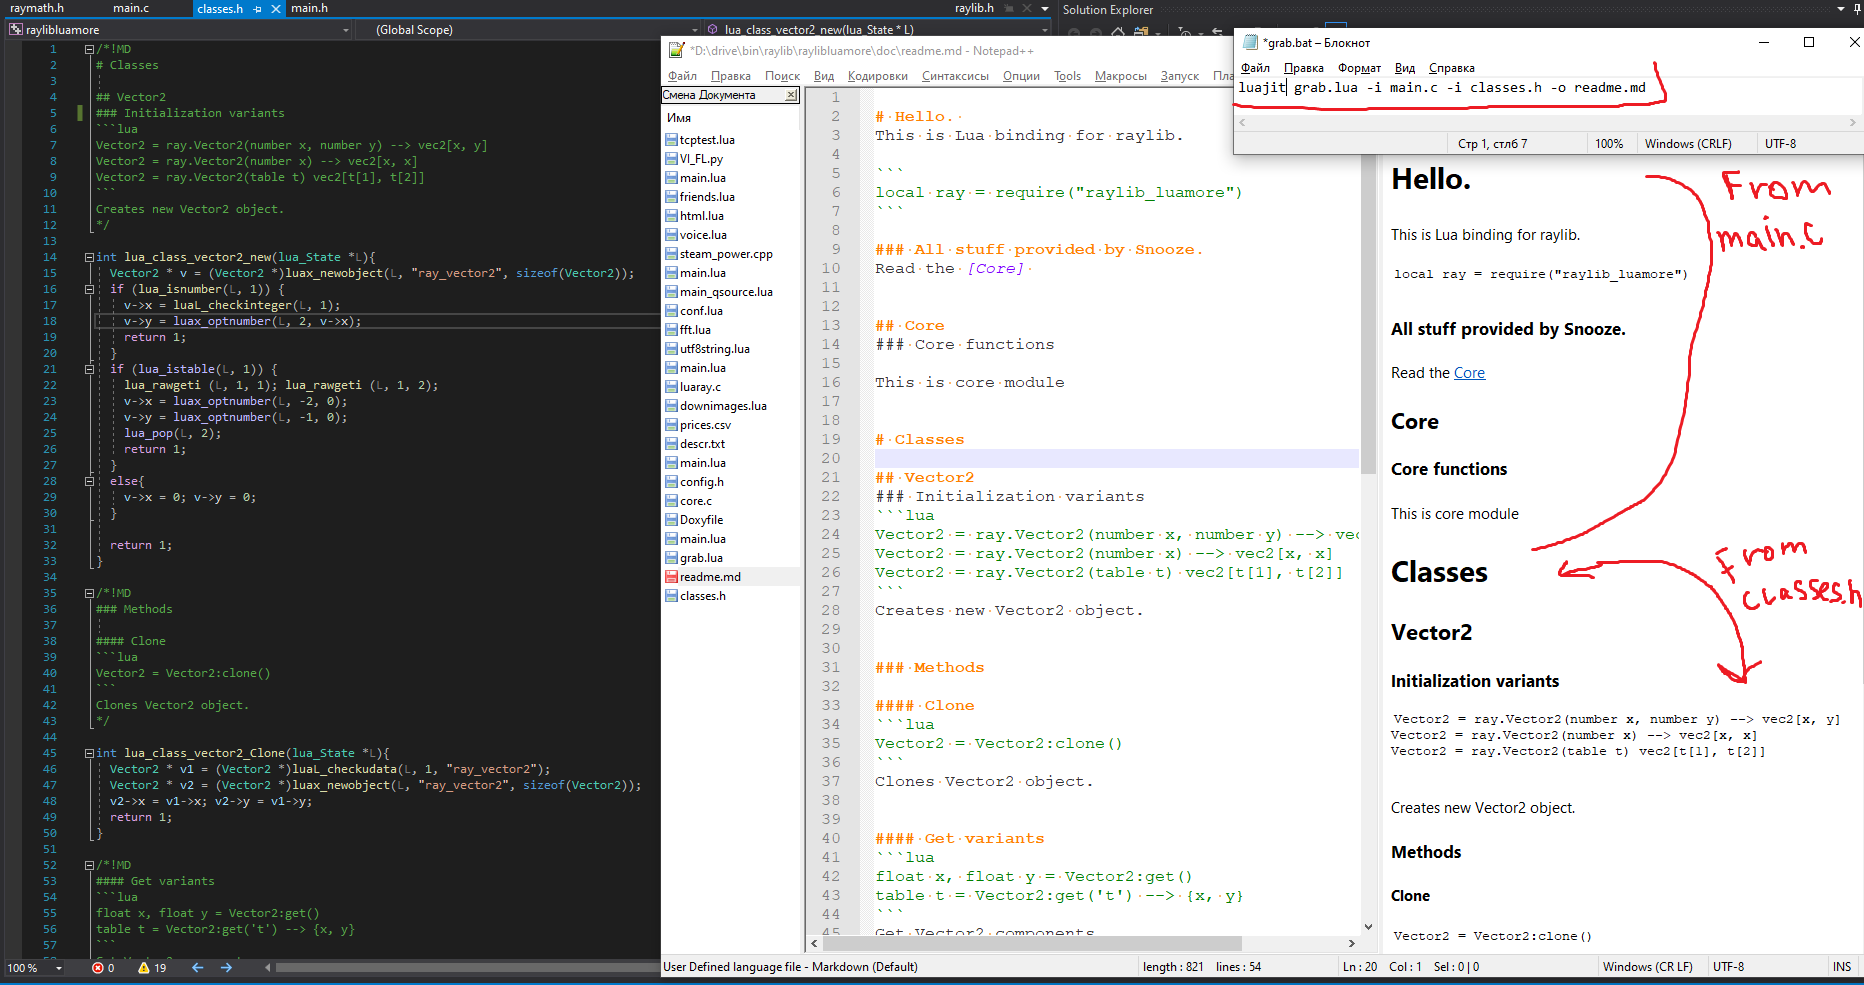The height and width of the screenshot is (985, 1864).
Task: Click into the grab.bat command text line
Action: tap(1442, 88)
